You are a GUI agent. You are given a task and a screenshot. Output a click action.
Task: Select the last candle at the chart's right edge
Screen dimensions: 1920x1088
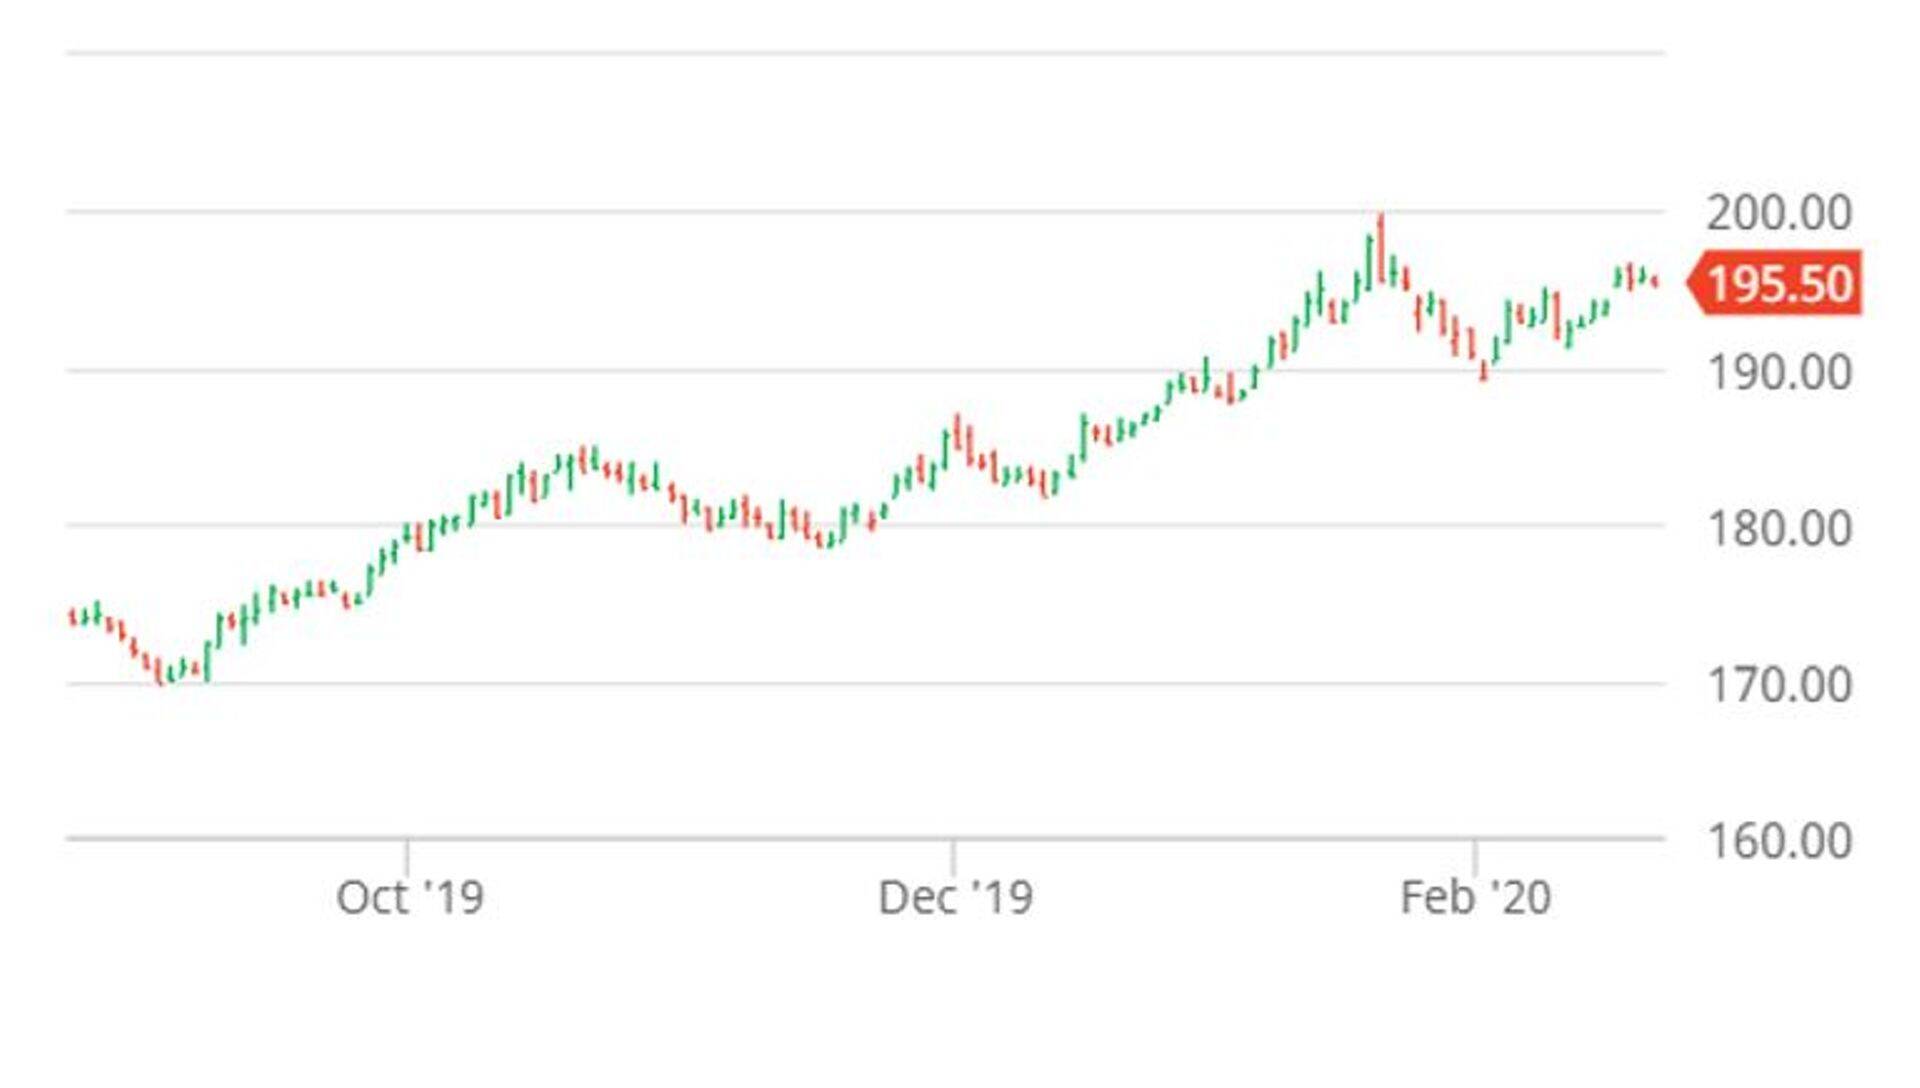(x=1656, y=283)
